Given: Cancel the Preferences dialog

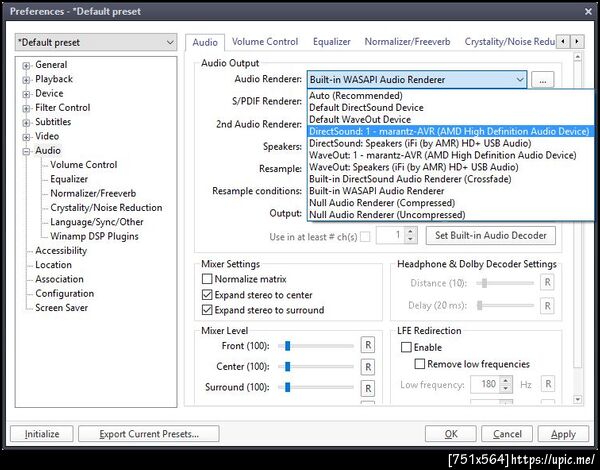Looking at the screenshot, I should (x=507, y=434).
